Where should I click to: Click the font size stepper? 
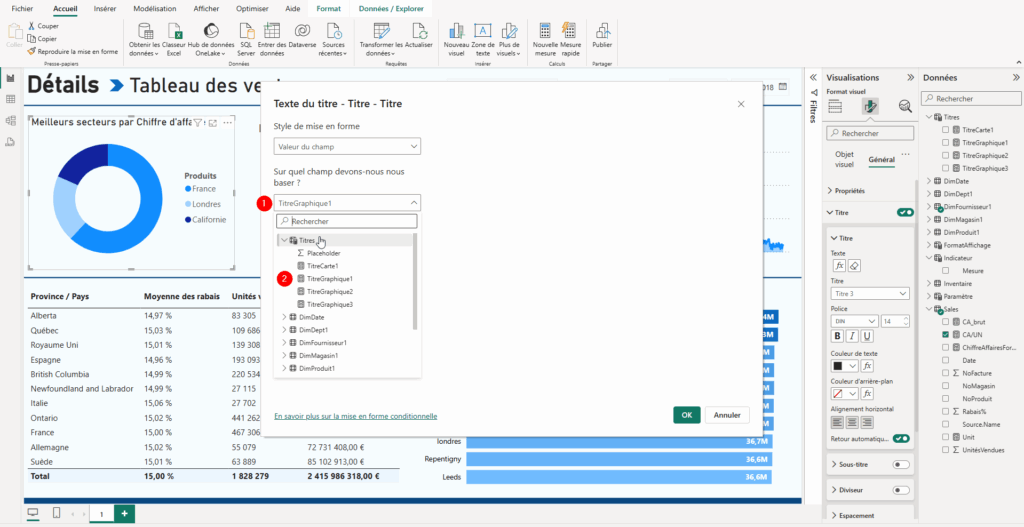pyautogui.click(x=906, y=321)
